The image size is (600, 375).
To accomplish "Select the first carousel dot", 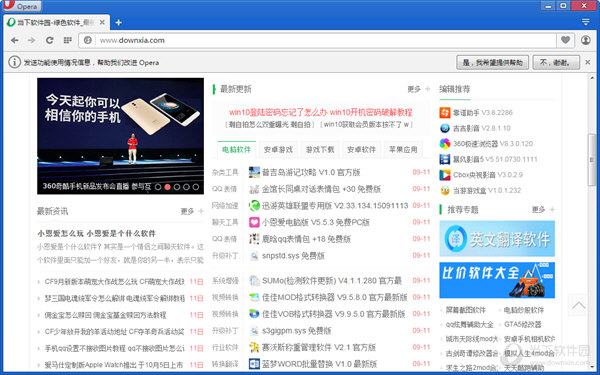I will [158, 187].
